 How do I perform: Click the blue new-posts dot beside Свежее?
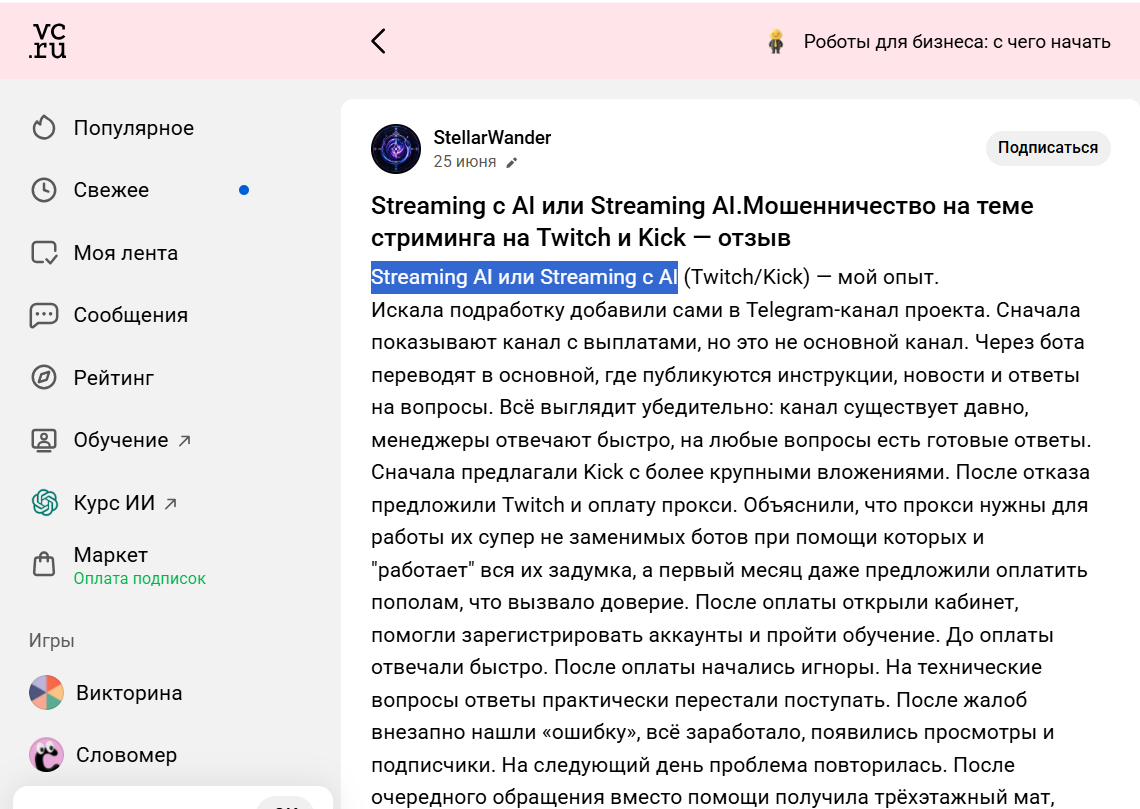pos(244,190)
